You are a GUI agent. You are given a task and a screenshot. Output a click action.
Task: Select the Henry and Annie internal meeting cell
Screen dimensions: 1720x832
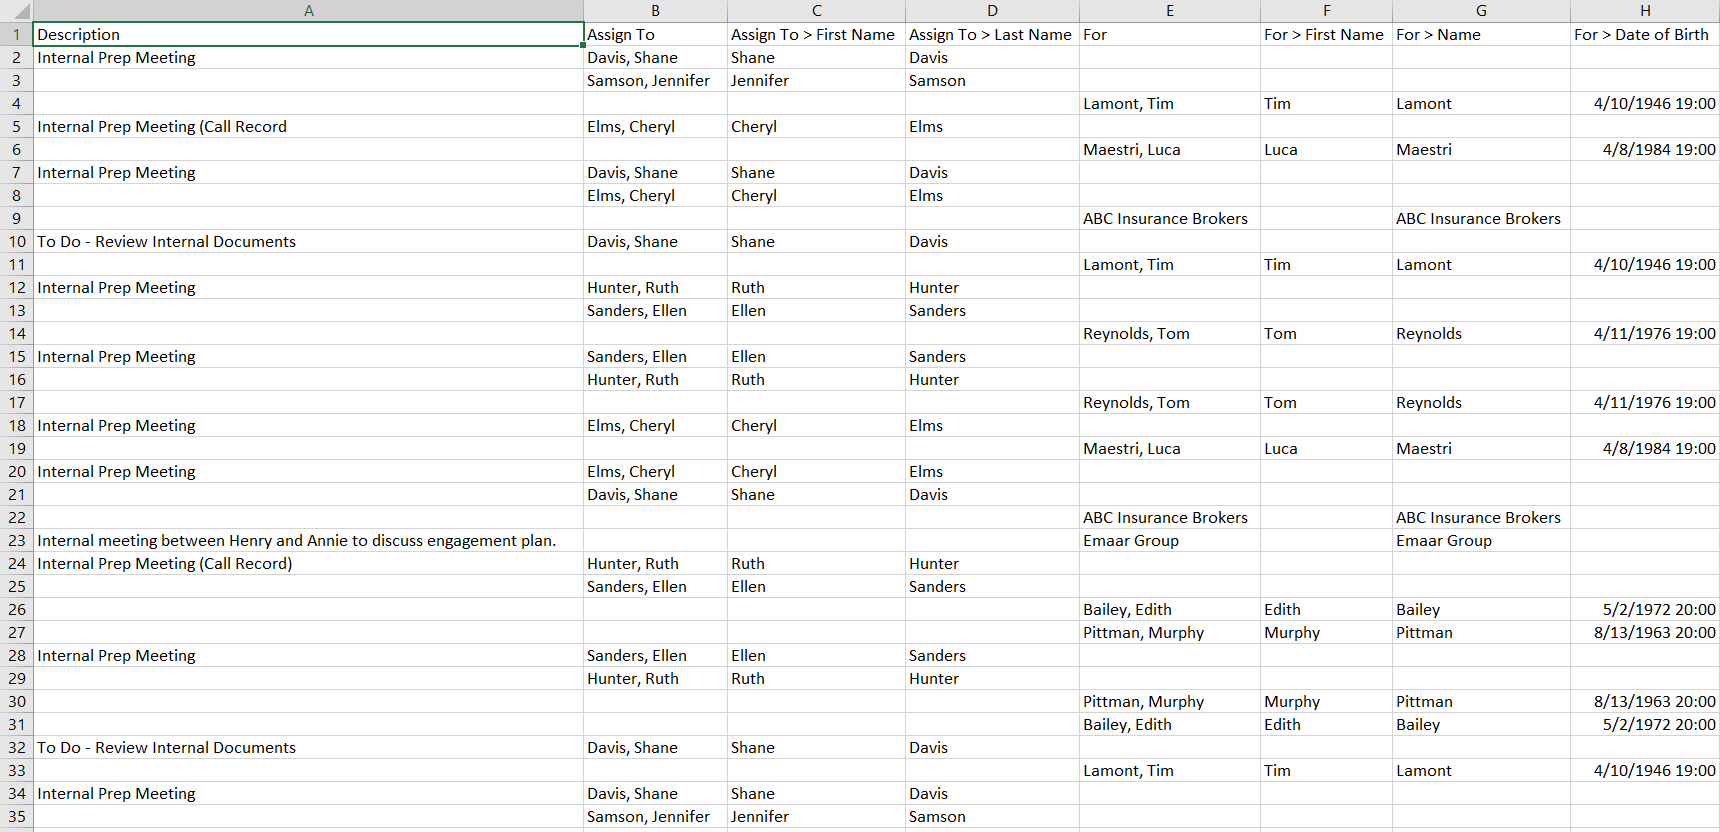(296, 541)
